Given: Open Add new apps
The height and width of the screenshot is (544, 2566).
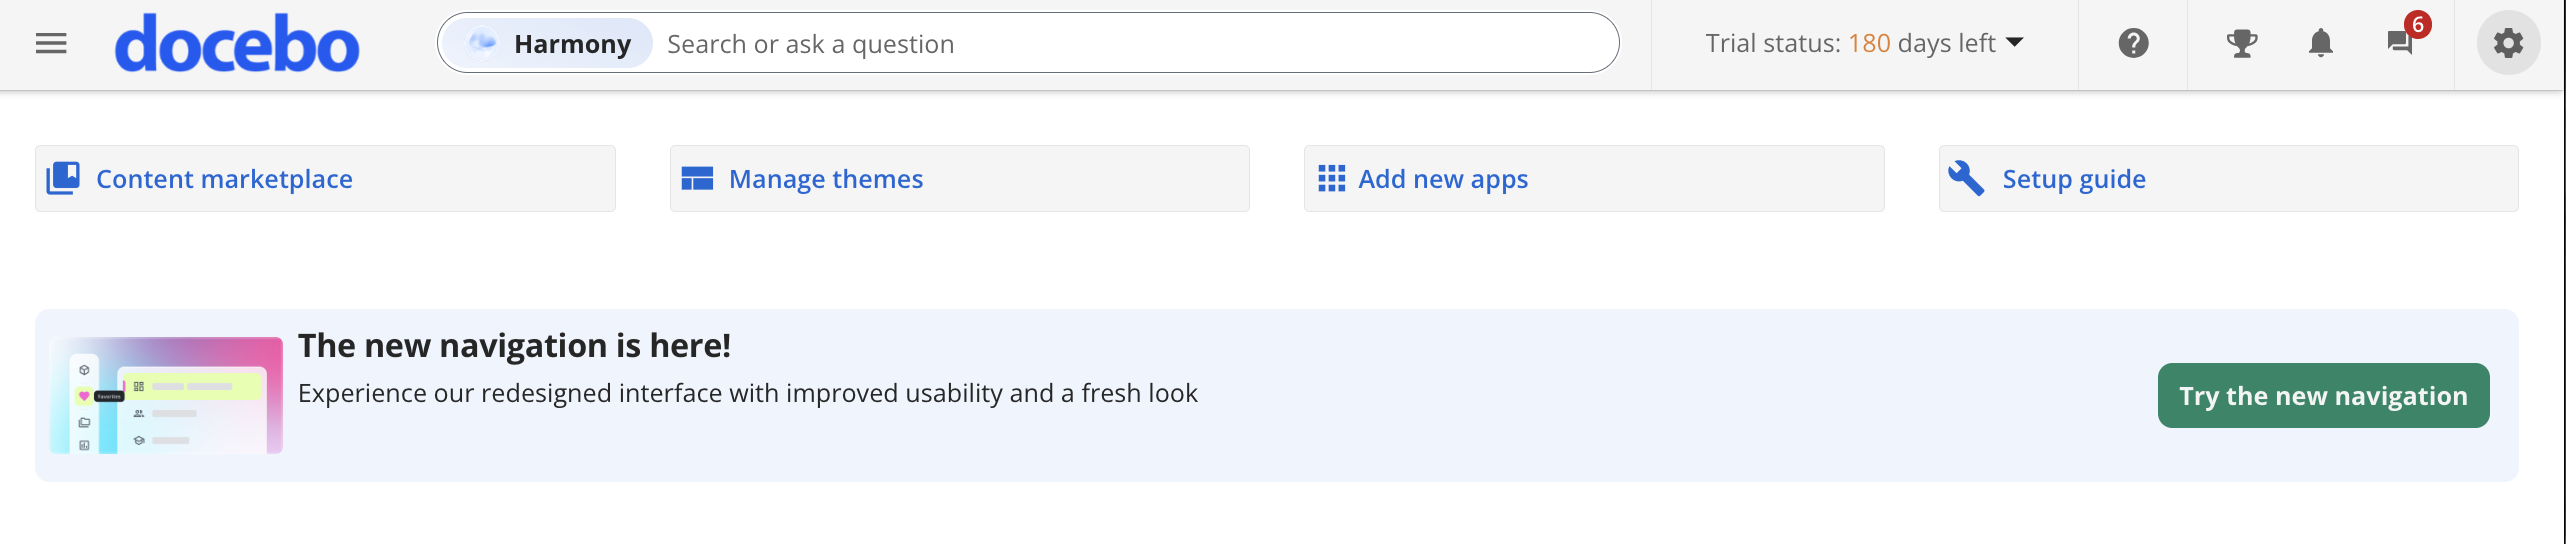Looking at the screenshot, I should pyautogui.click(x=1442, y=179).
